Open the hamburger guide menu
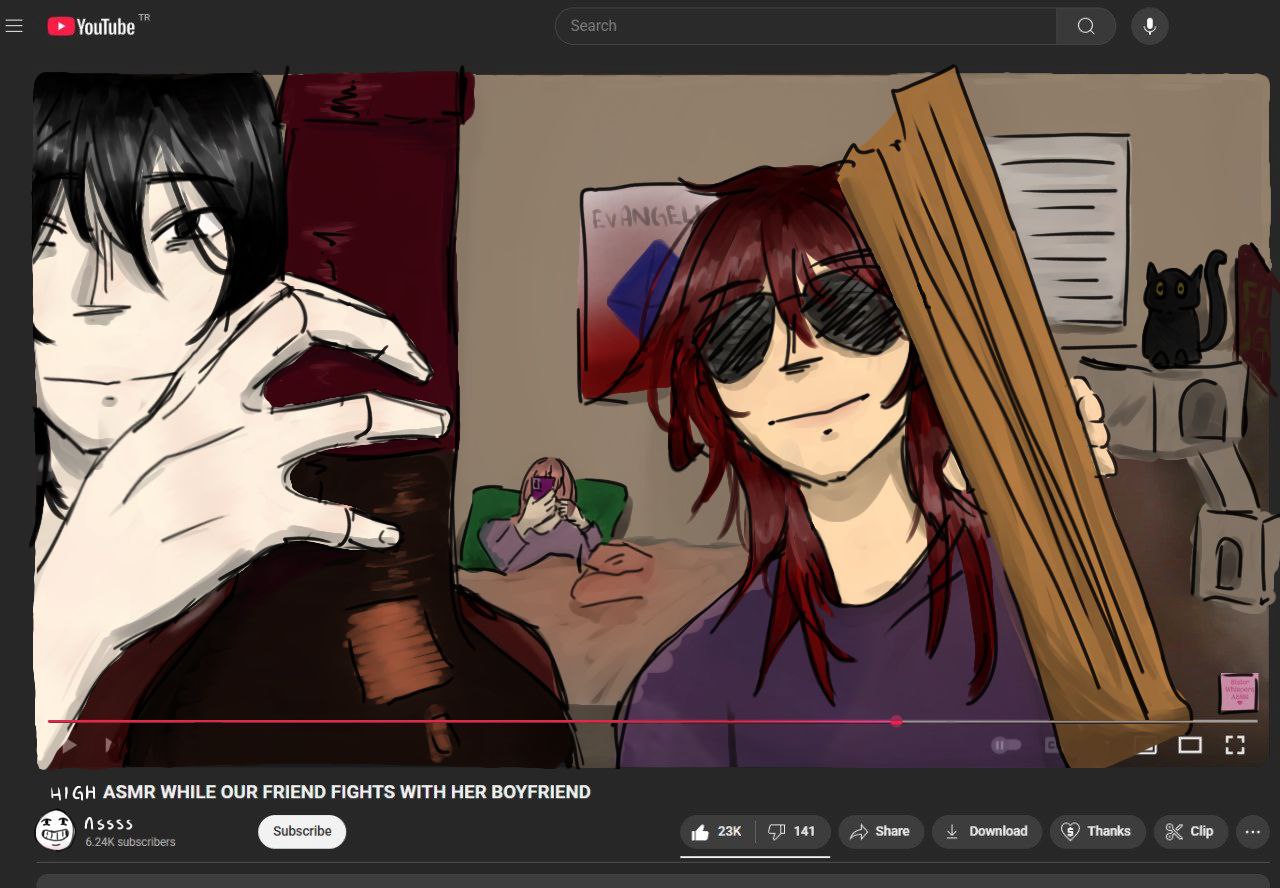This screenshot has height=888, width=1280. [14, 26]
